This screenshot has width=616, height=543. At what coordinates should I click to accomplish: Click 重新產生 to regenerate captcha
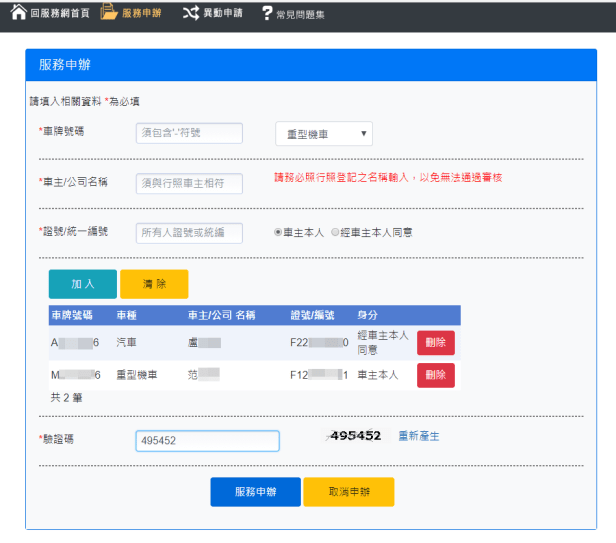pos(419,436)
